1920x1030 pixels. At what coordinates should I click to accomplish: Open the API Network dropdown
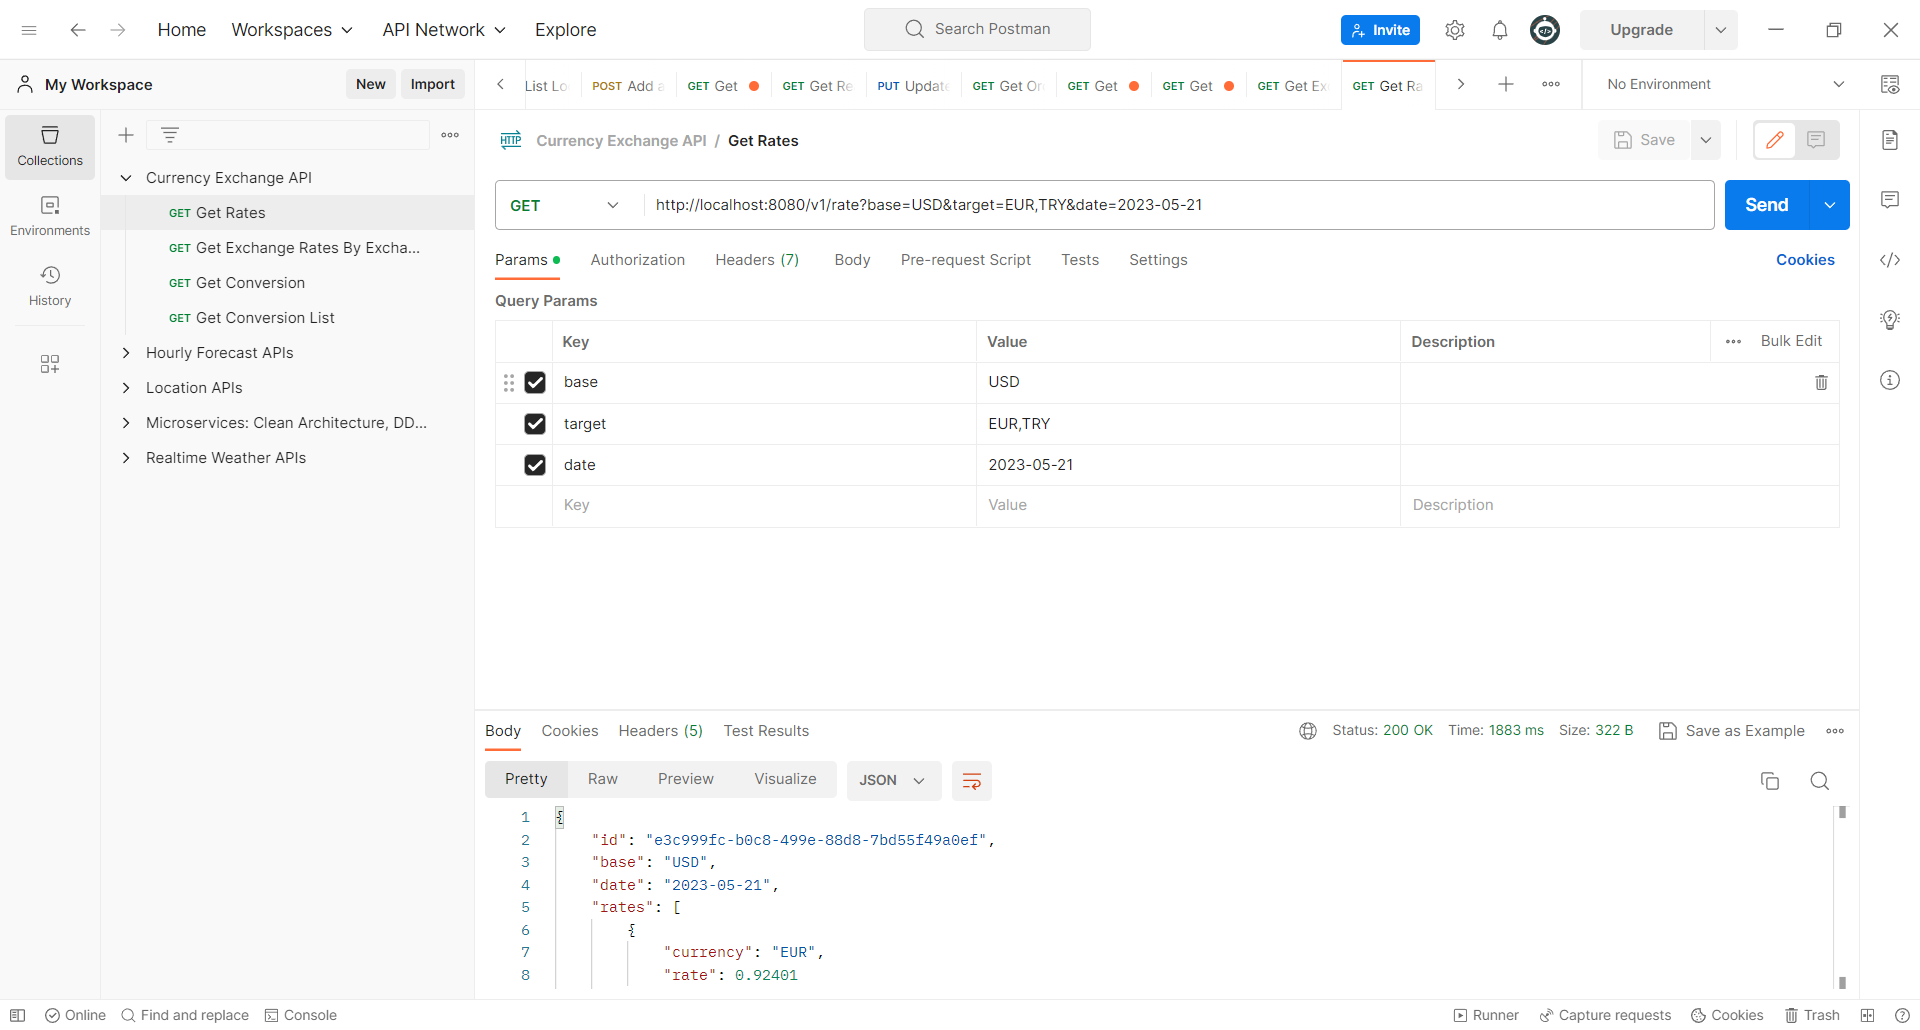click(x=444, y=30)
